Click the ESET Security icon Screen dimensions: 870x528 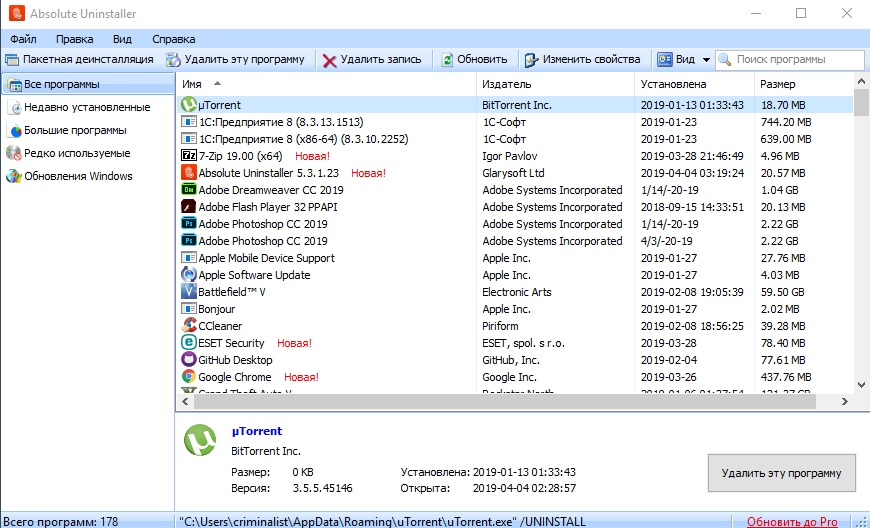(189, 343)
